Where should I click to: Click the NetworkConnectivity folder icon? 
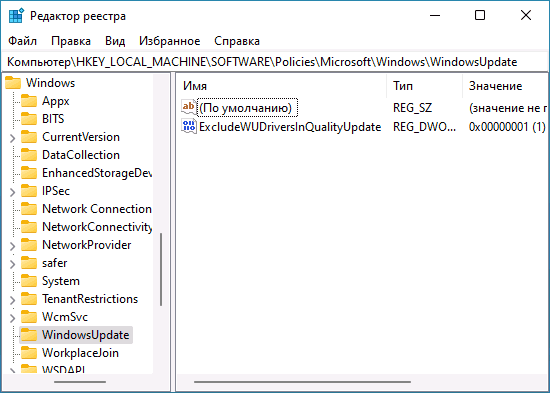(x=29, y=227)
